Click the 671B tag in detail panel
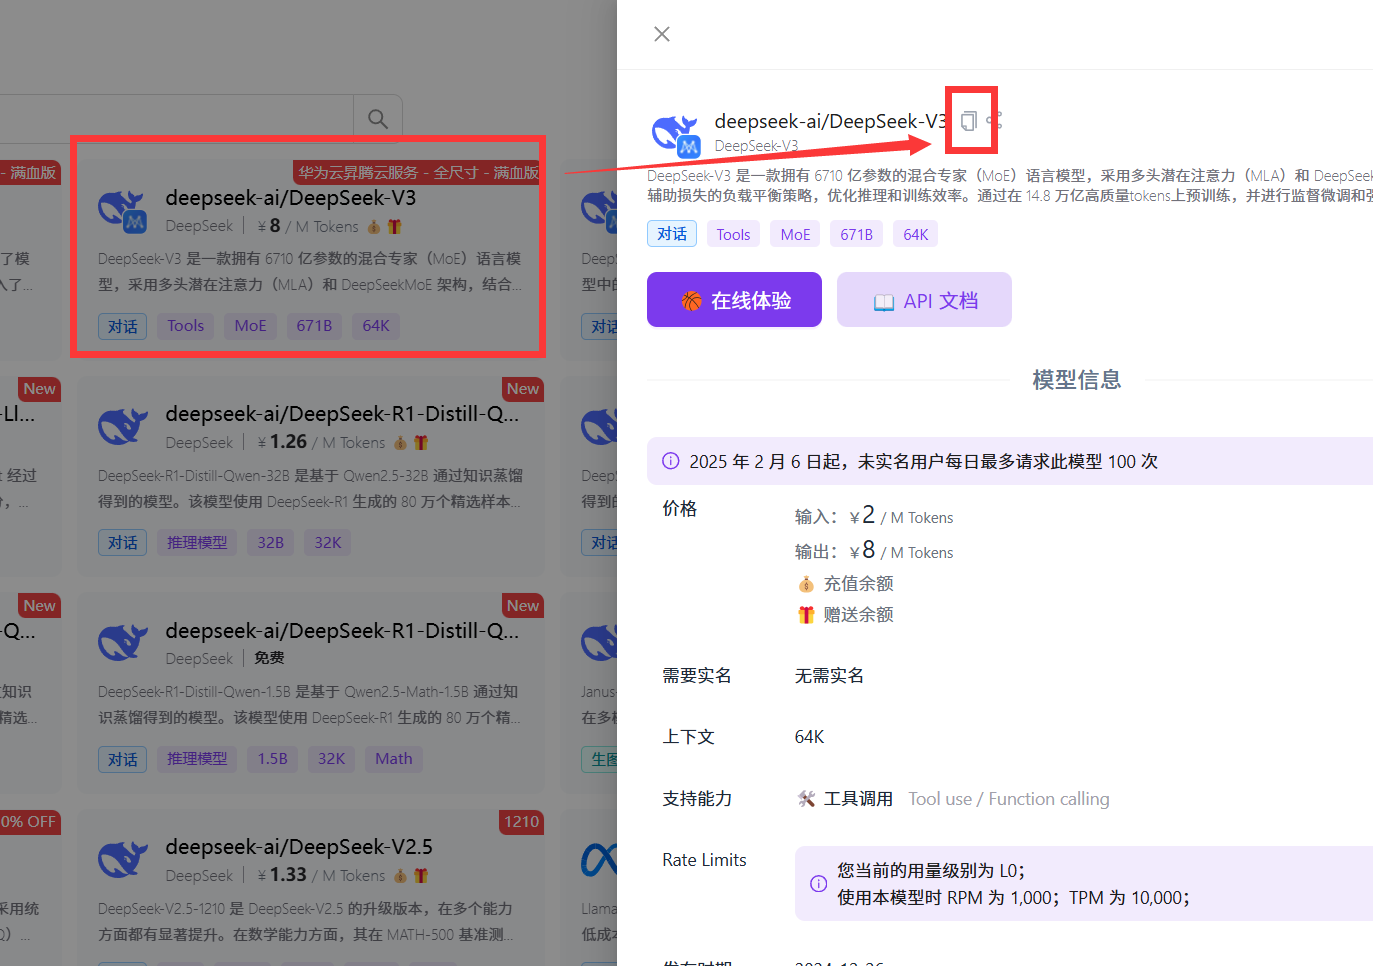 856,234
